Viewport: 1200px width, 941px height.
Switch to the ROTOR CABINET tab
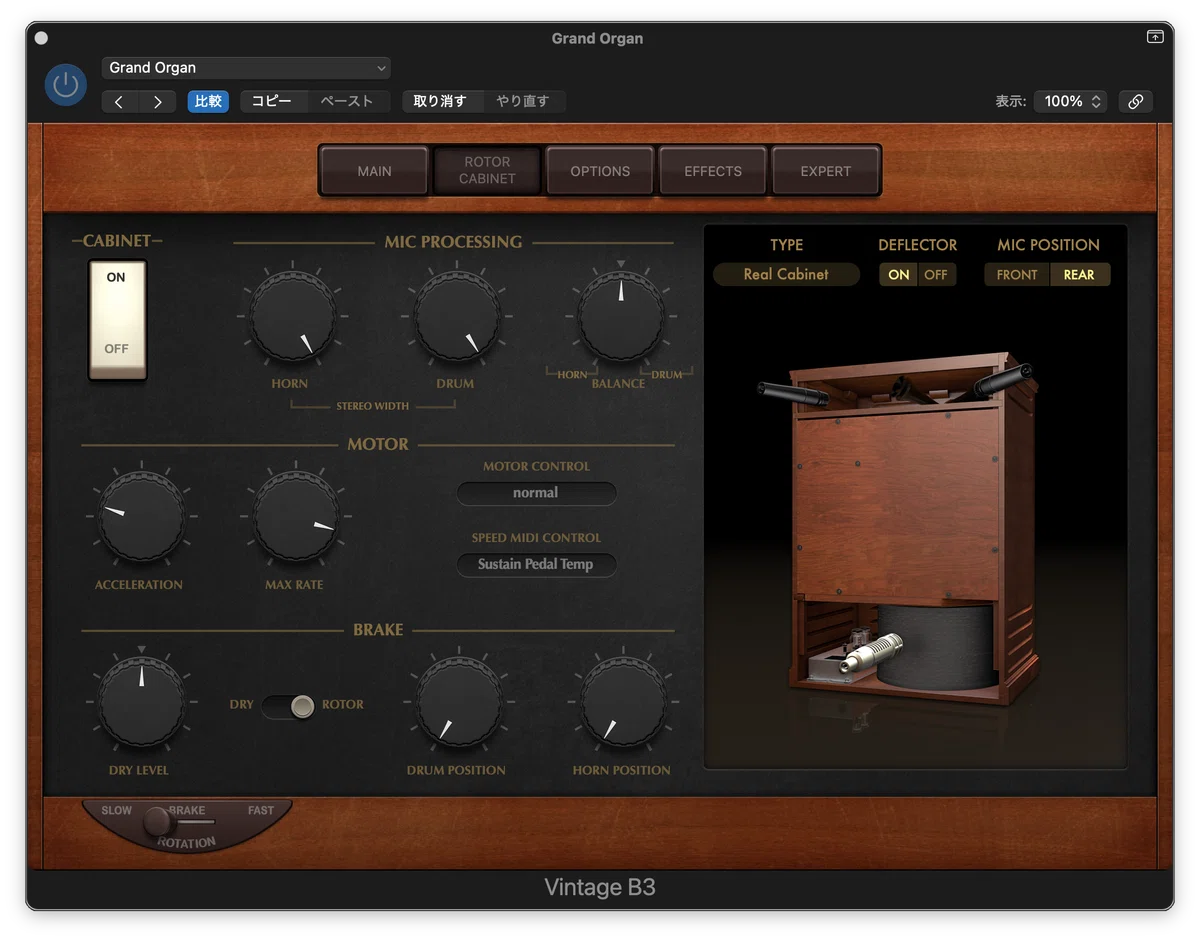click(x=488, y=171)
